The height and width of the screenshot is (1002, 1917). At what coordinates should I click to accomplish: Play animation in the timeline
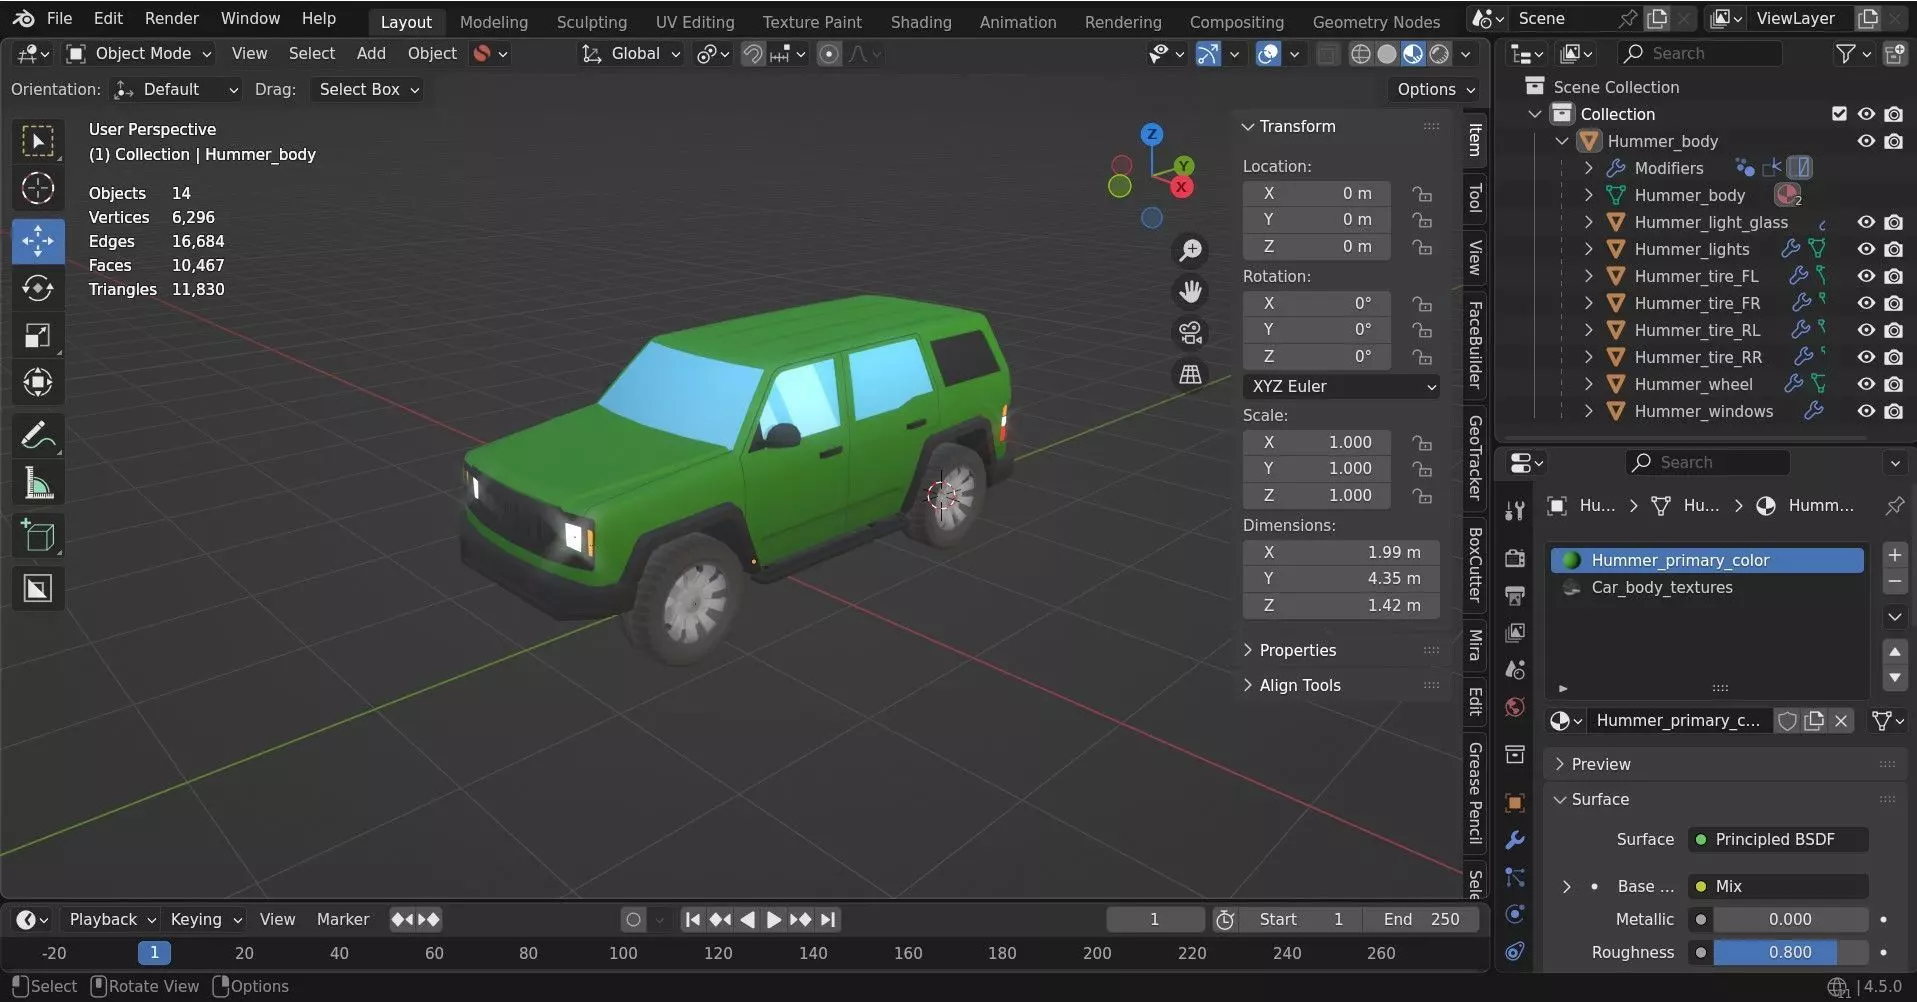(773, 919)
